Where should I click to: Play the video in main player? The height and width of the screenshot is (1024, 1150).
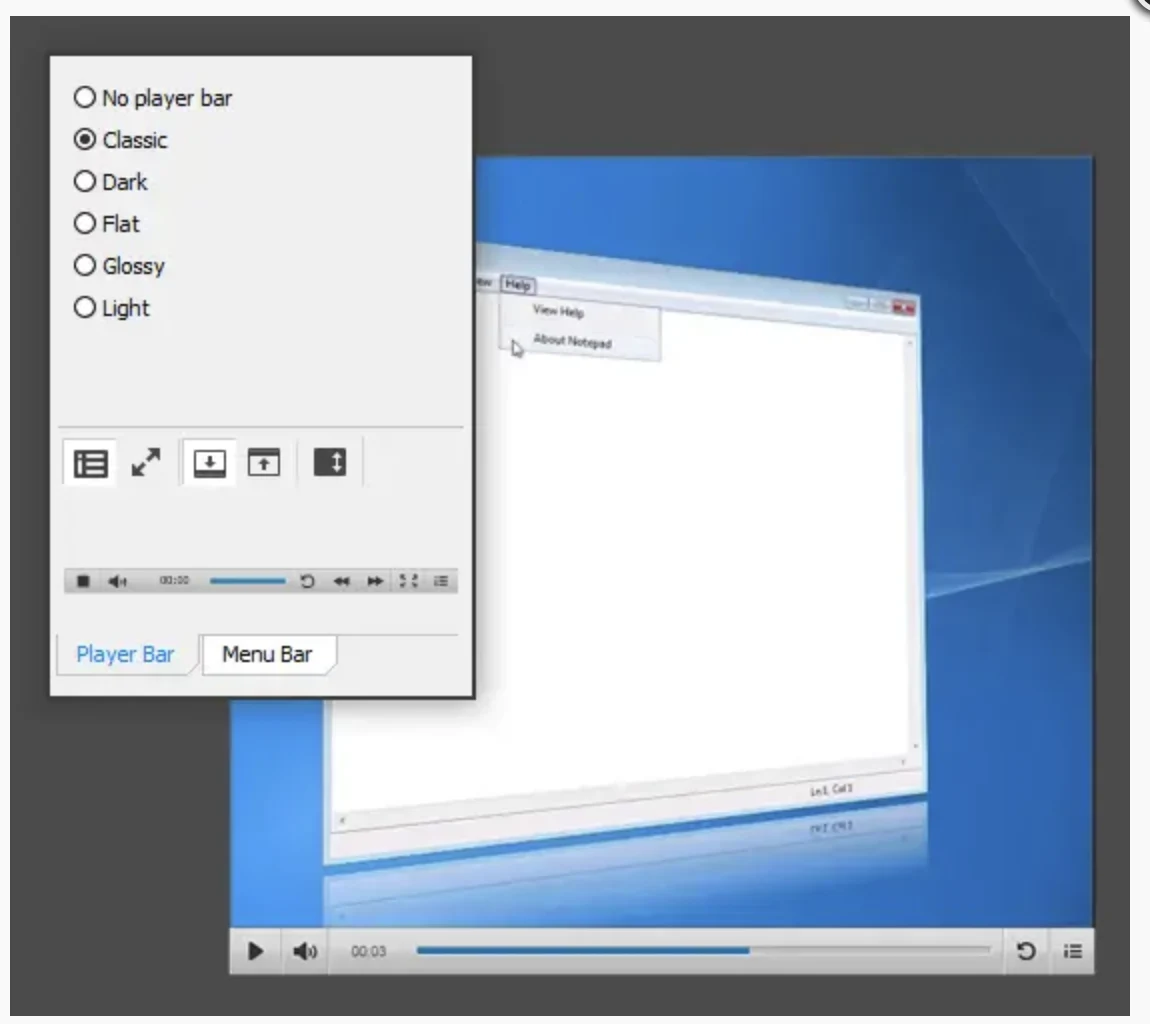click(255, 951)
